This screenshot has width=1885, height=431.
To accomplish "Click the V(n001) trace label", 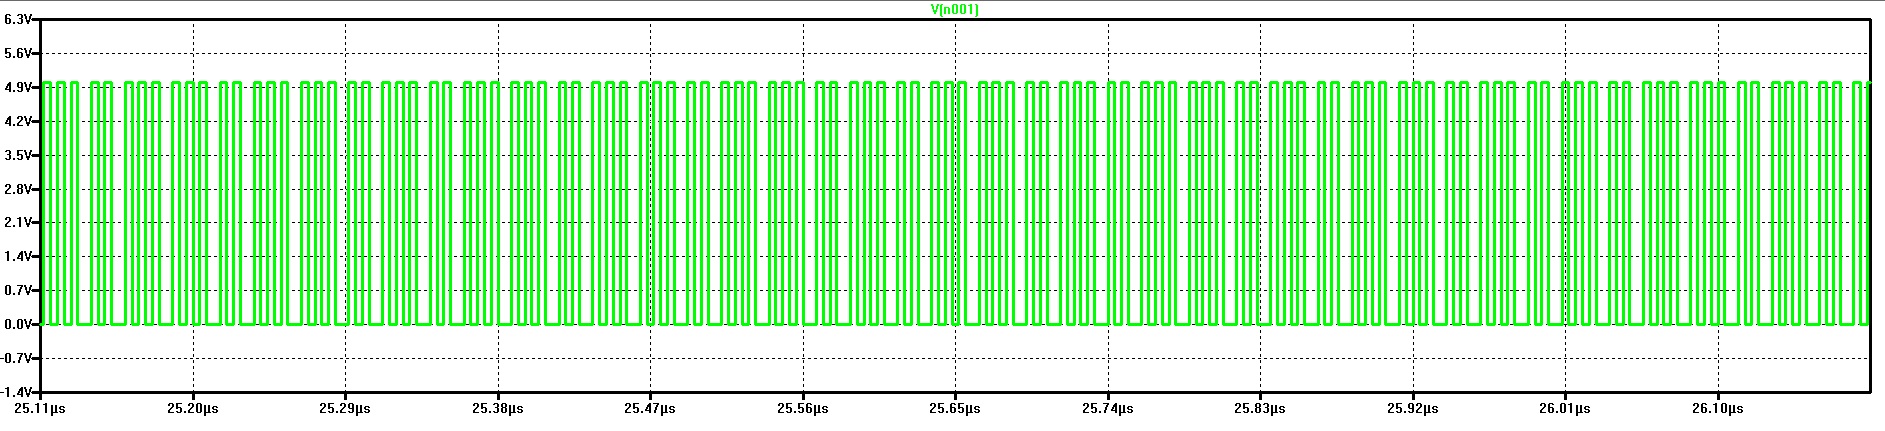I will (x=954, y=10).
